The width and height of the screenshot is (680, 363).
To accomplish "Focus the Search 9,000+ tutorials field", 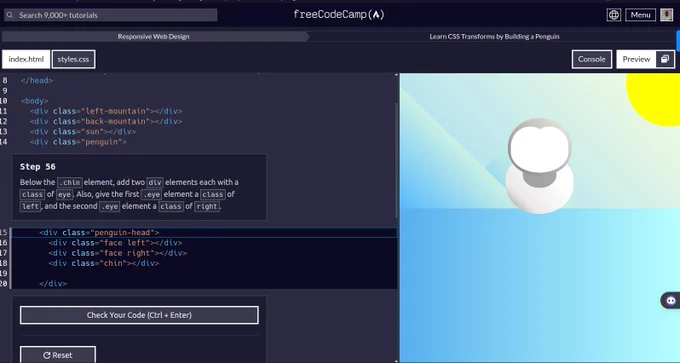I will 111,15.
